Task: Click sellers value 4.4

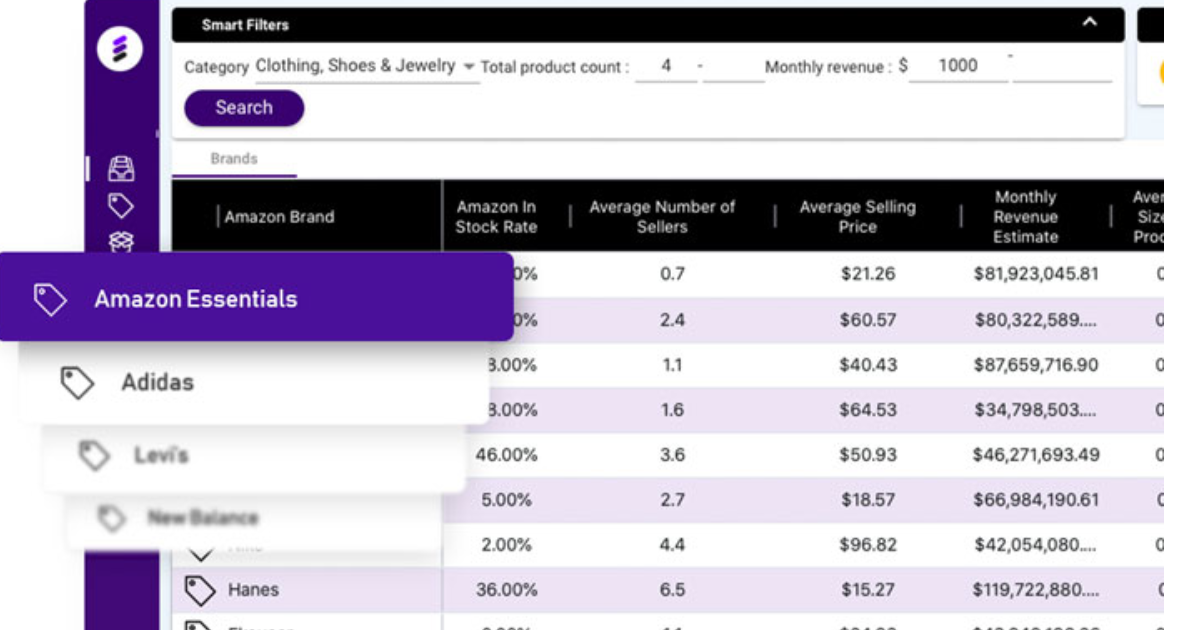Action: pos(672,545)
